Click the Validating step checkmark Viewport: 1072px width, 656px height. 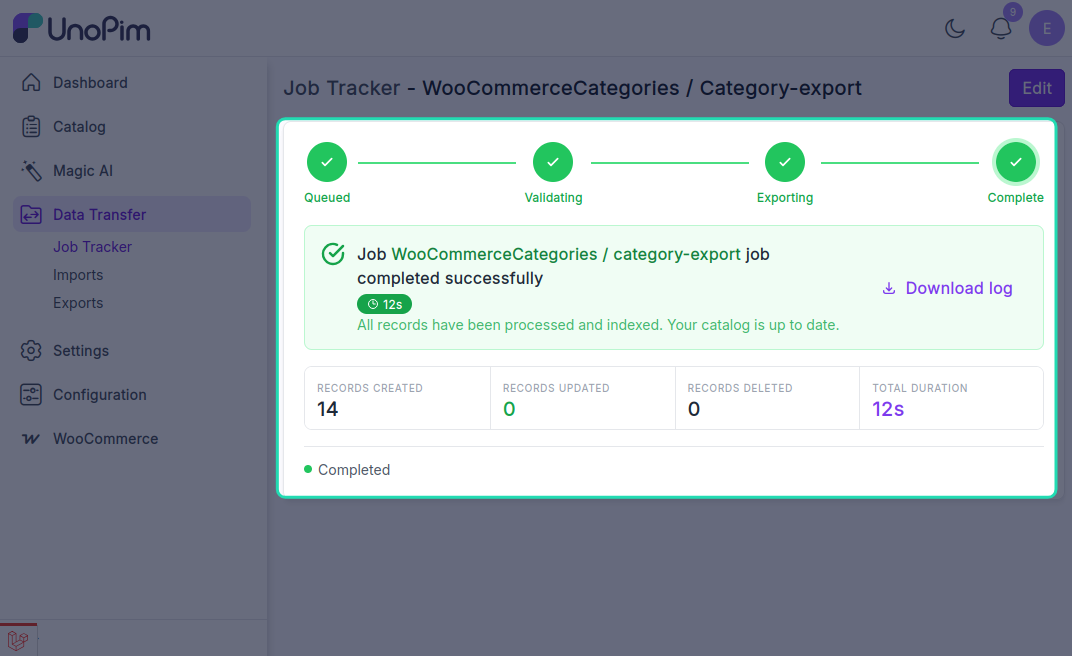[x=553, y=162]
